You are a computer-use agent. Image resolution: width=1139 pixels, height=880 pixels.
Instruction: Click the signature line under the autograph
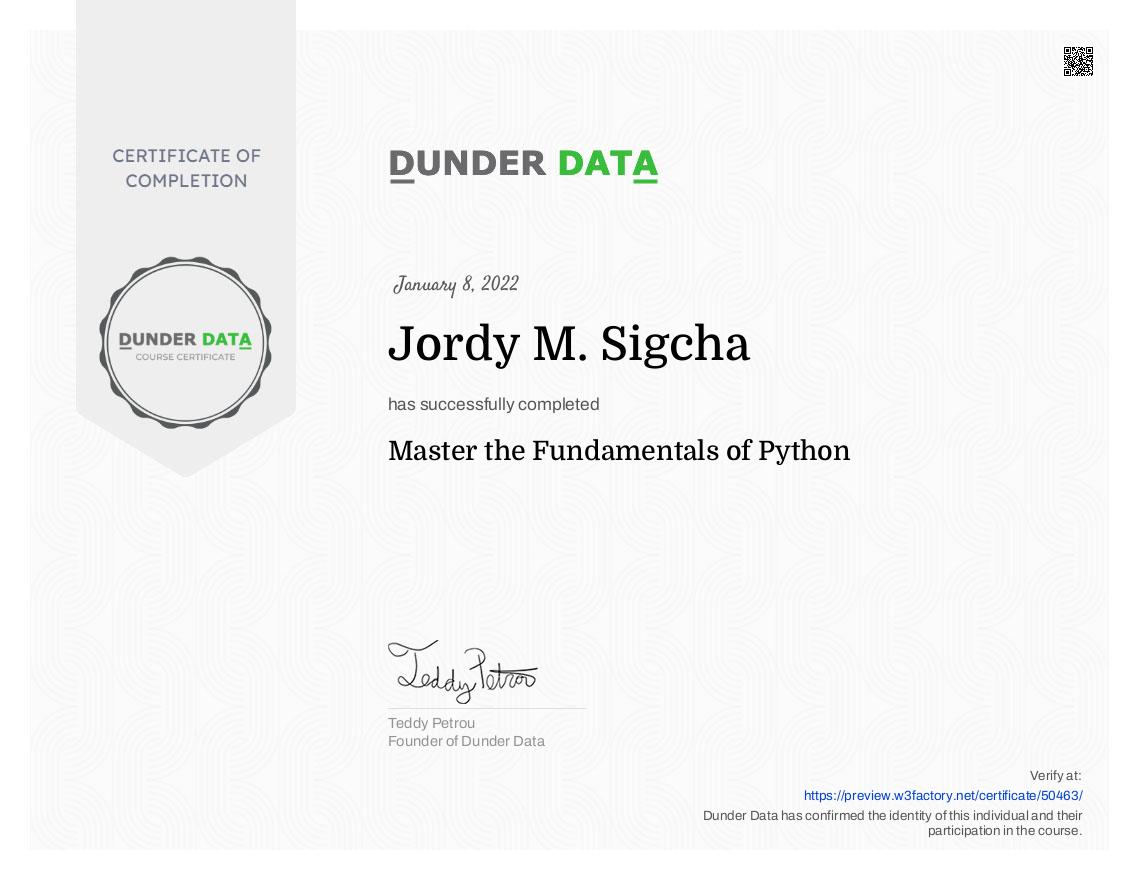[487, 708]
